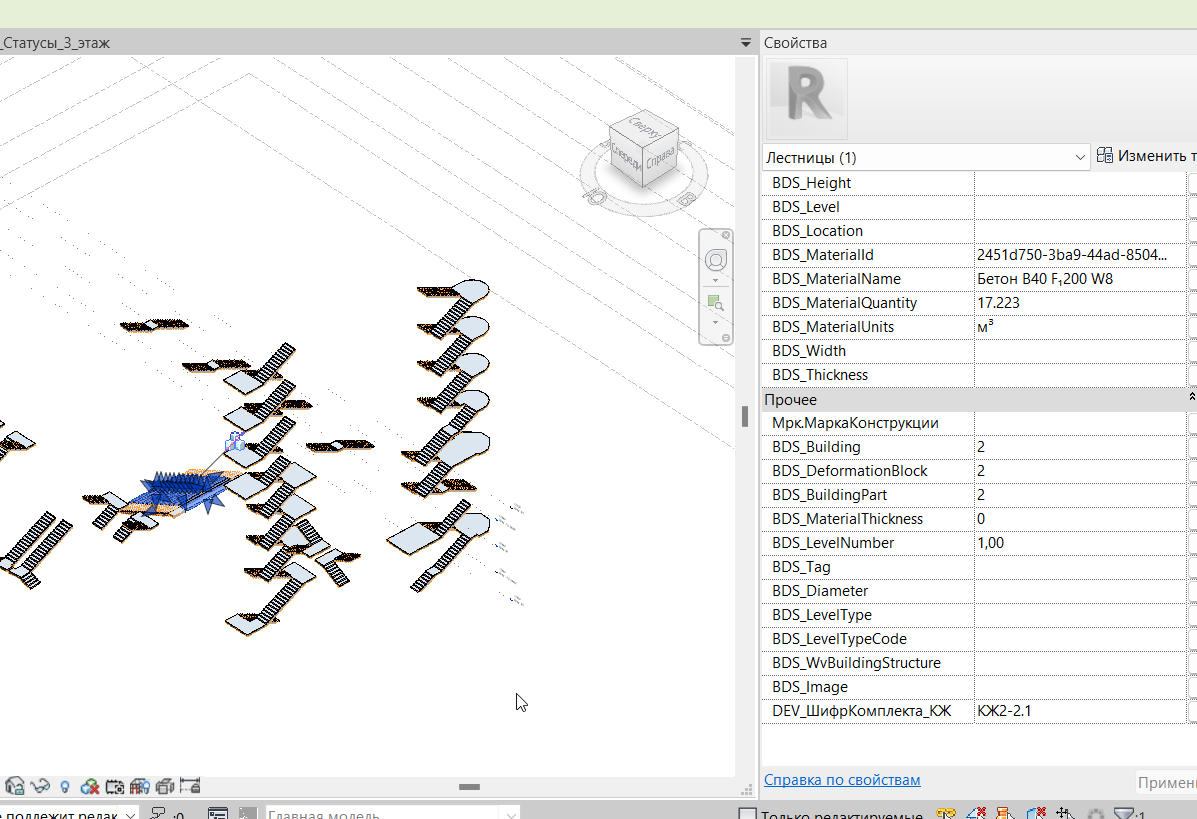Edit the BDS_DeformationBlock value field
Viewport: 1197px width, 819px height.
tap(1080, 470)
